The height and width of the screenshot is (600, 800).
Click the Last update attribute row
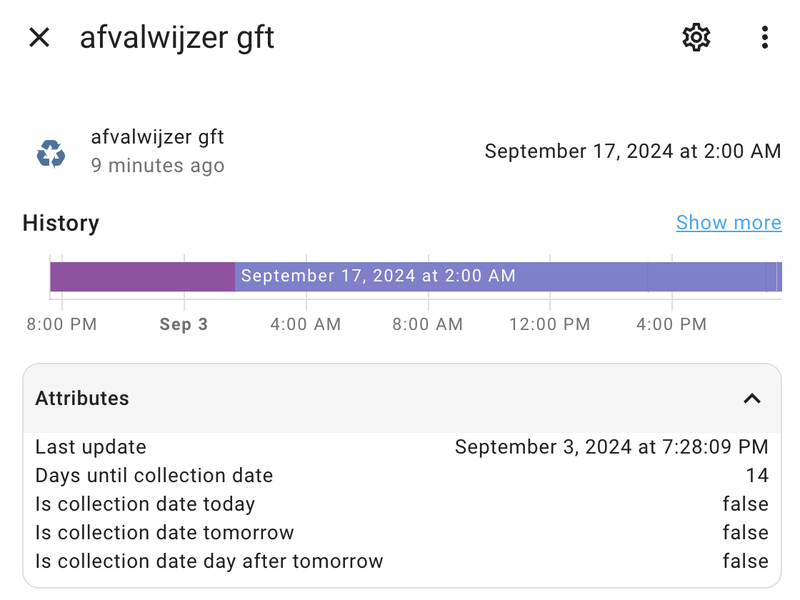pos(400,447)
